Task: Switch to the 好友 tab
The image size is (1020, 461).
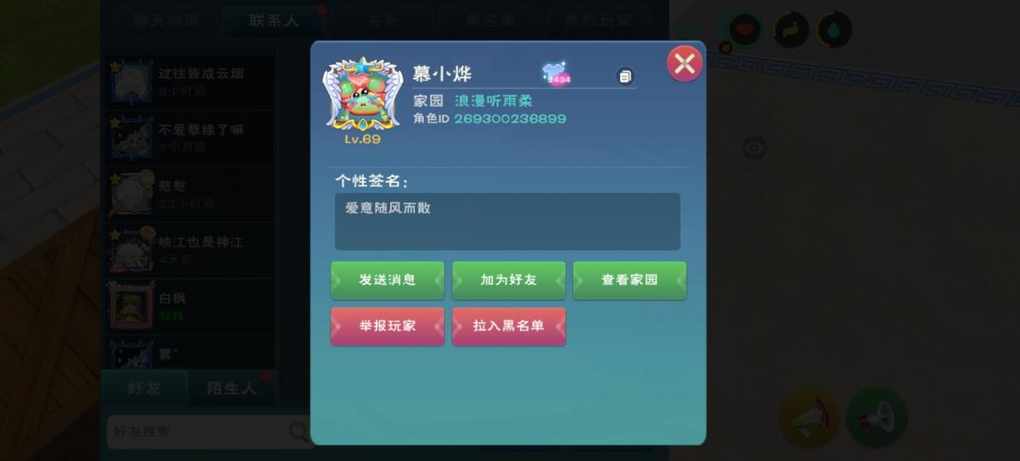Action: click(x=144, y=389)
